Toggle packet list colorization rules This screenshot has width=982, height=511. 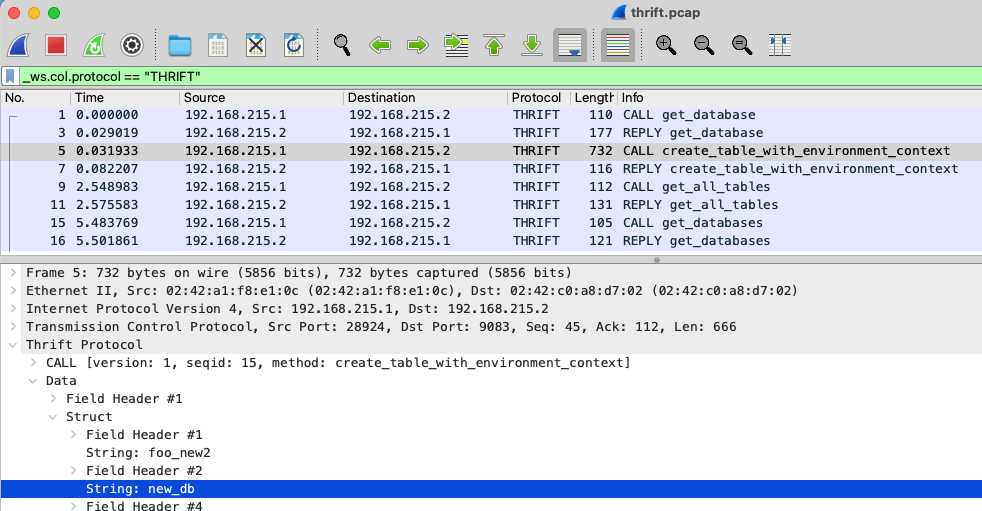(618, 45)
